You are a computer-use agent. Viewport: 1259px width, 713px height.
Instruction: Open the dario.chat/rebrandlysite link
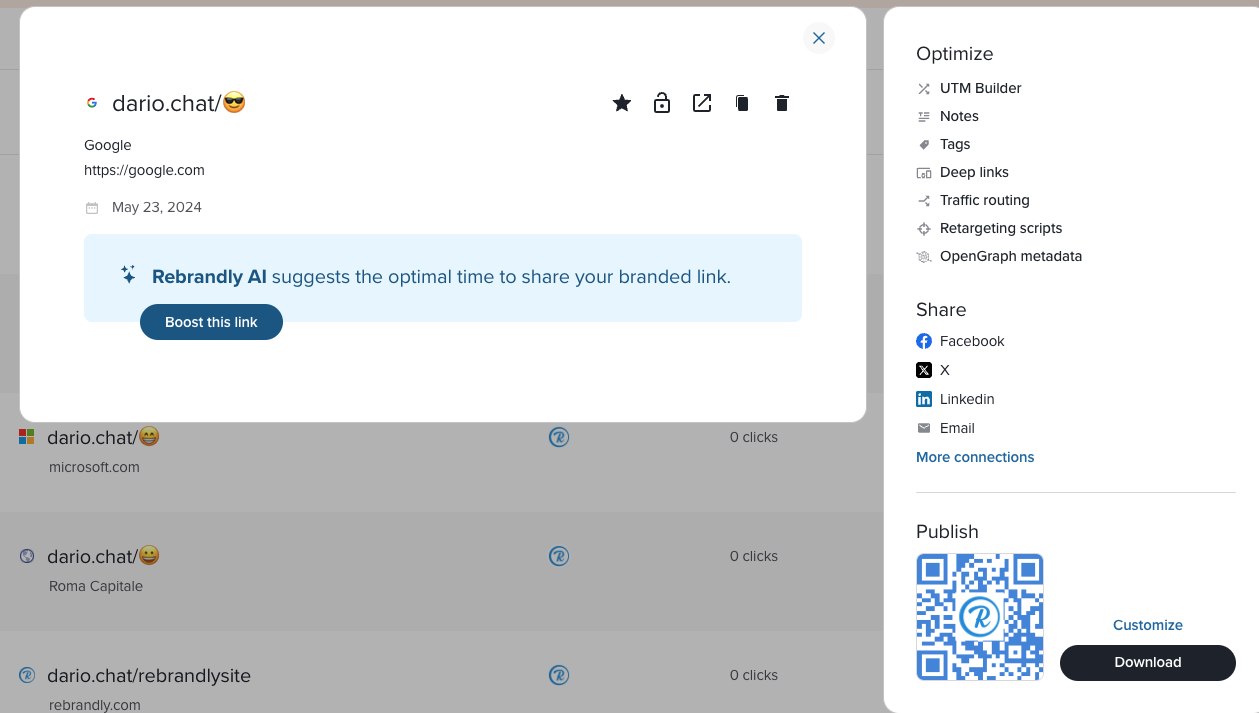tap(149, 676)
